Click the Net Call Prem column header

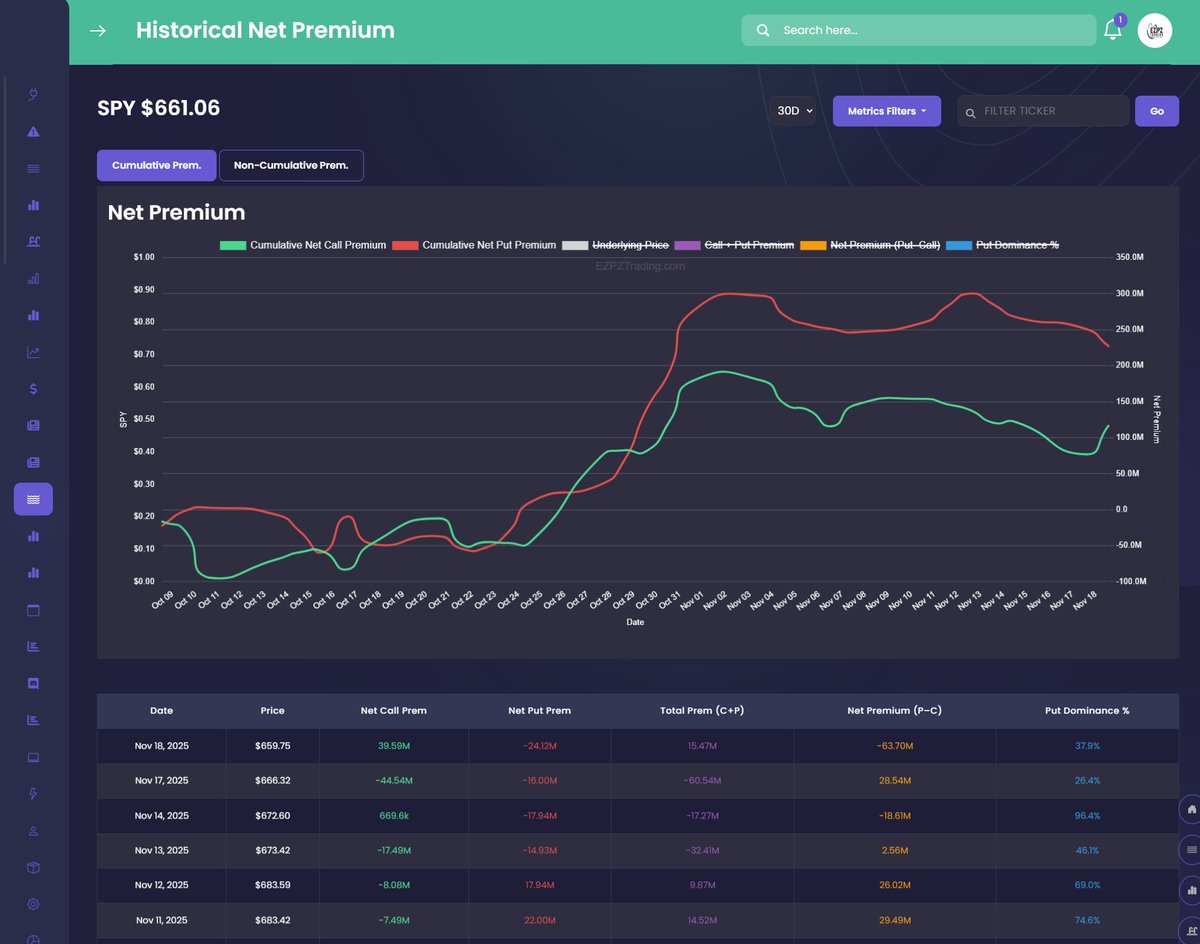pos(394,711)
